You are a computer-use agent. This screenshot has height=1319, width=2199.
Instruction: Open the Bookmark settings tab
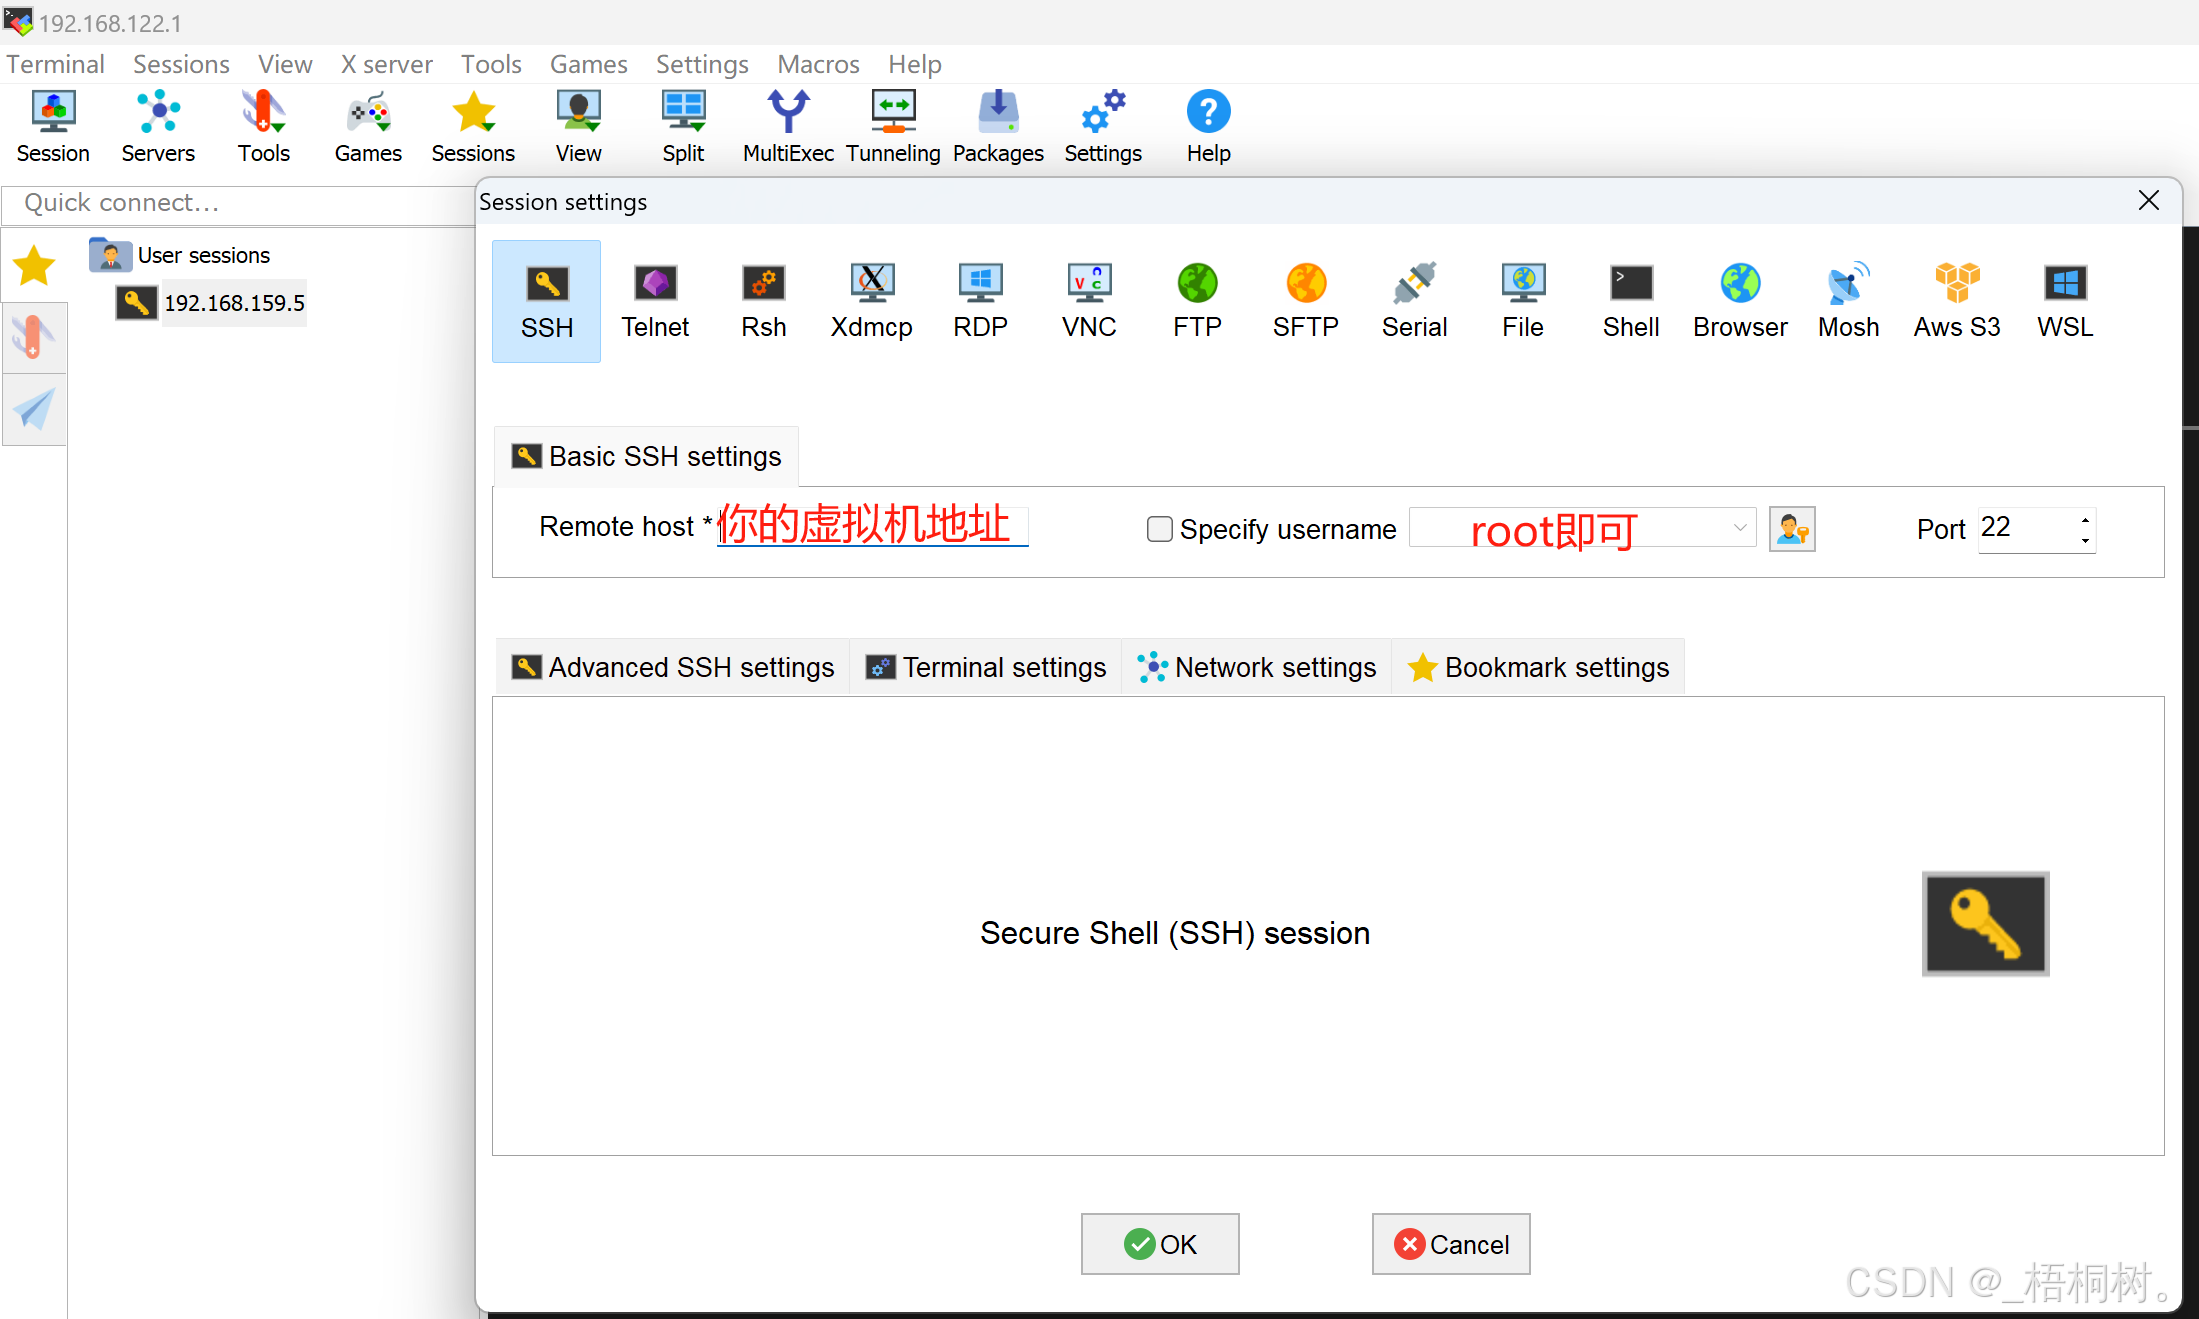(x=1538, y=667)
